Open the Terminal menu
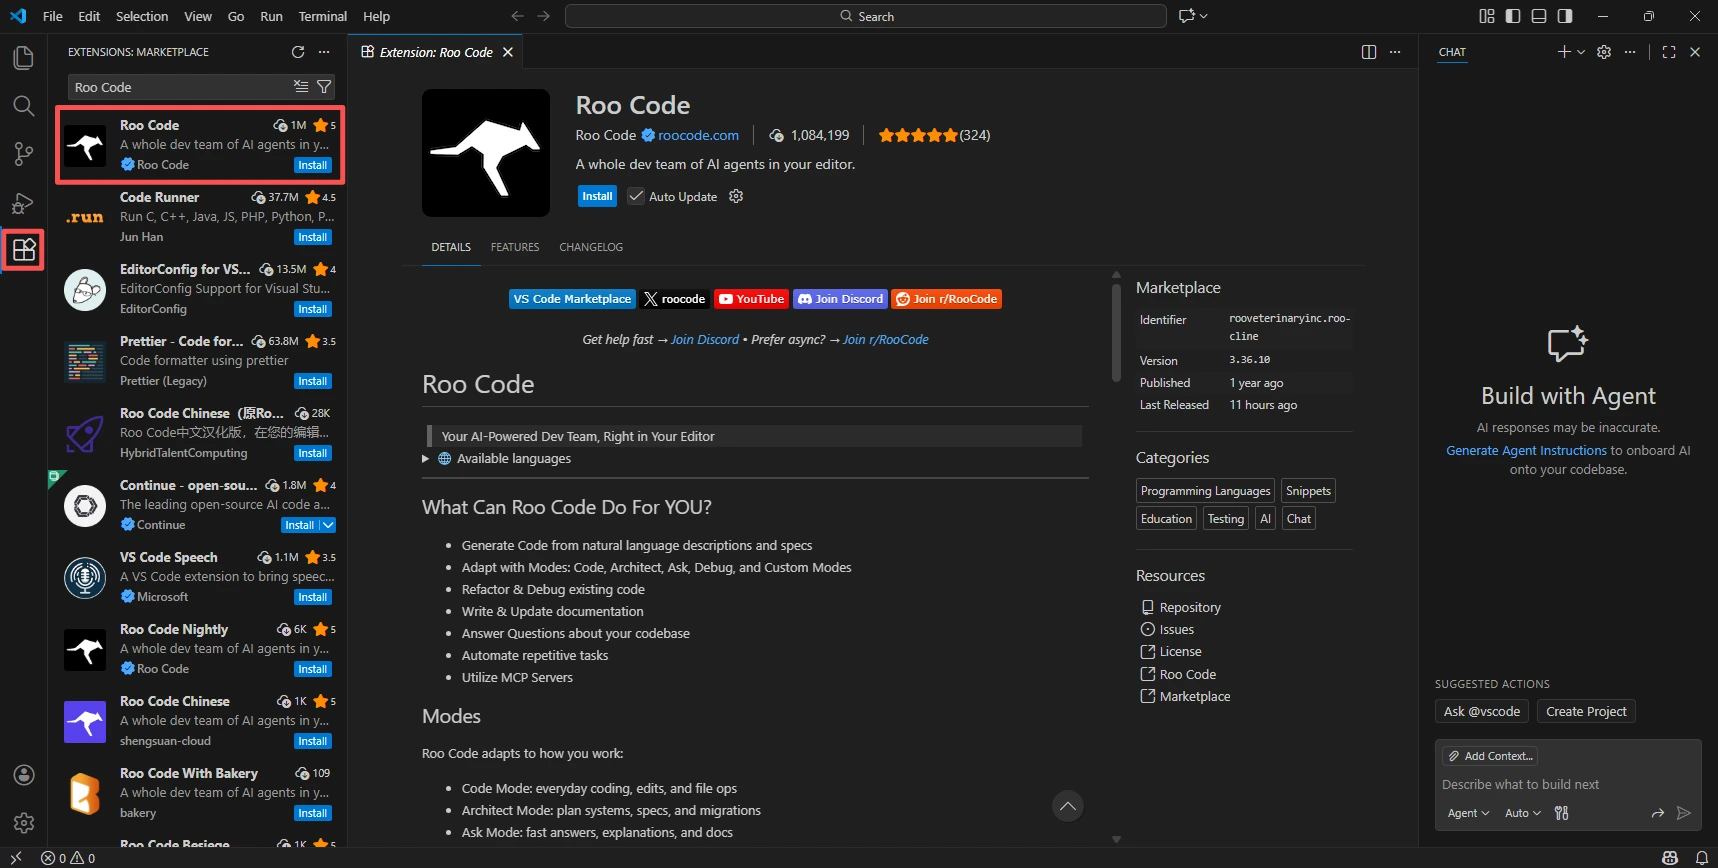The height and width of the screenshot is (868, 1718). tap(323, 16)
